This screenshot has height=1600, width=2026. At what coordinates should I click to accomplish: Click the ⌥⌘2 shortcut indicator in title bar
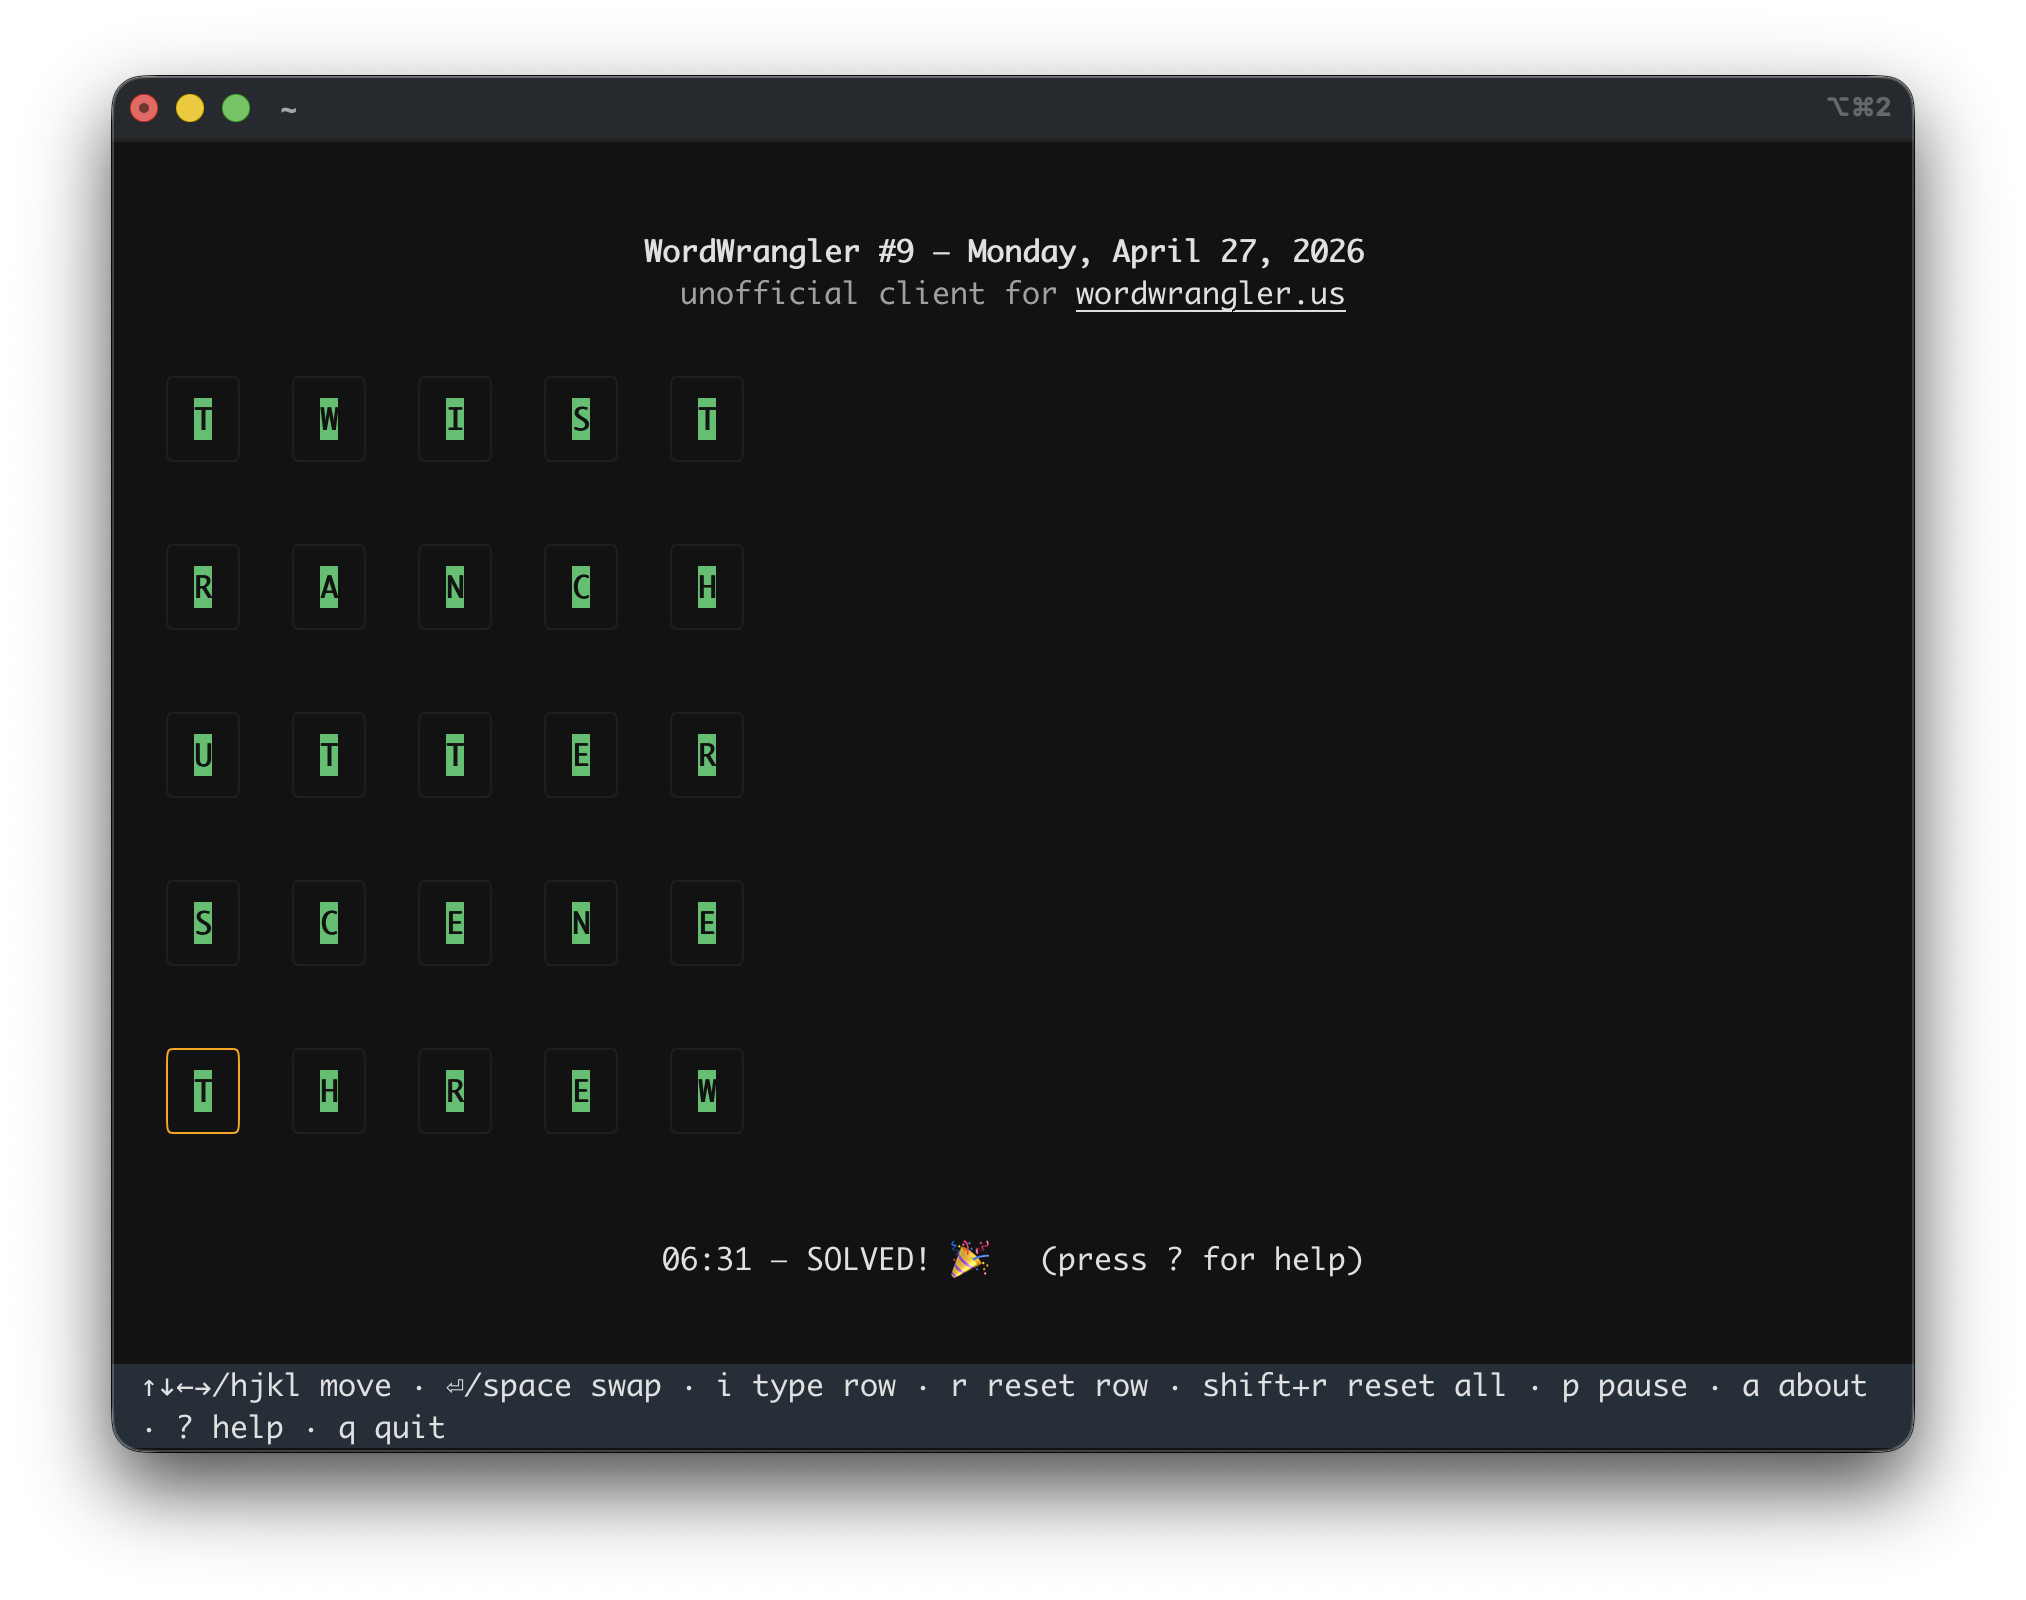coord(1859,107)
